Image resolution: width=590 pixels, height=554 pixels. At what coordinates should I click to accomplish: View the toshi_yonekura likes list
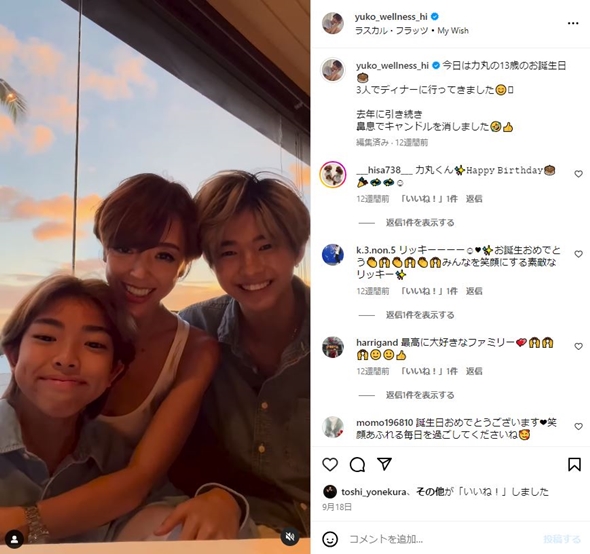point(374,492)
